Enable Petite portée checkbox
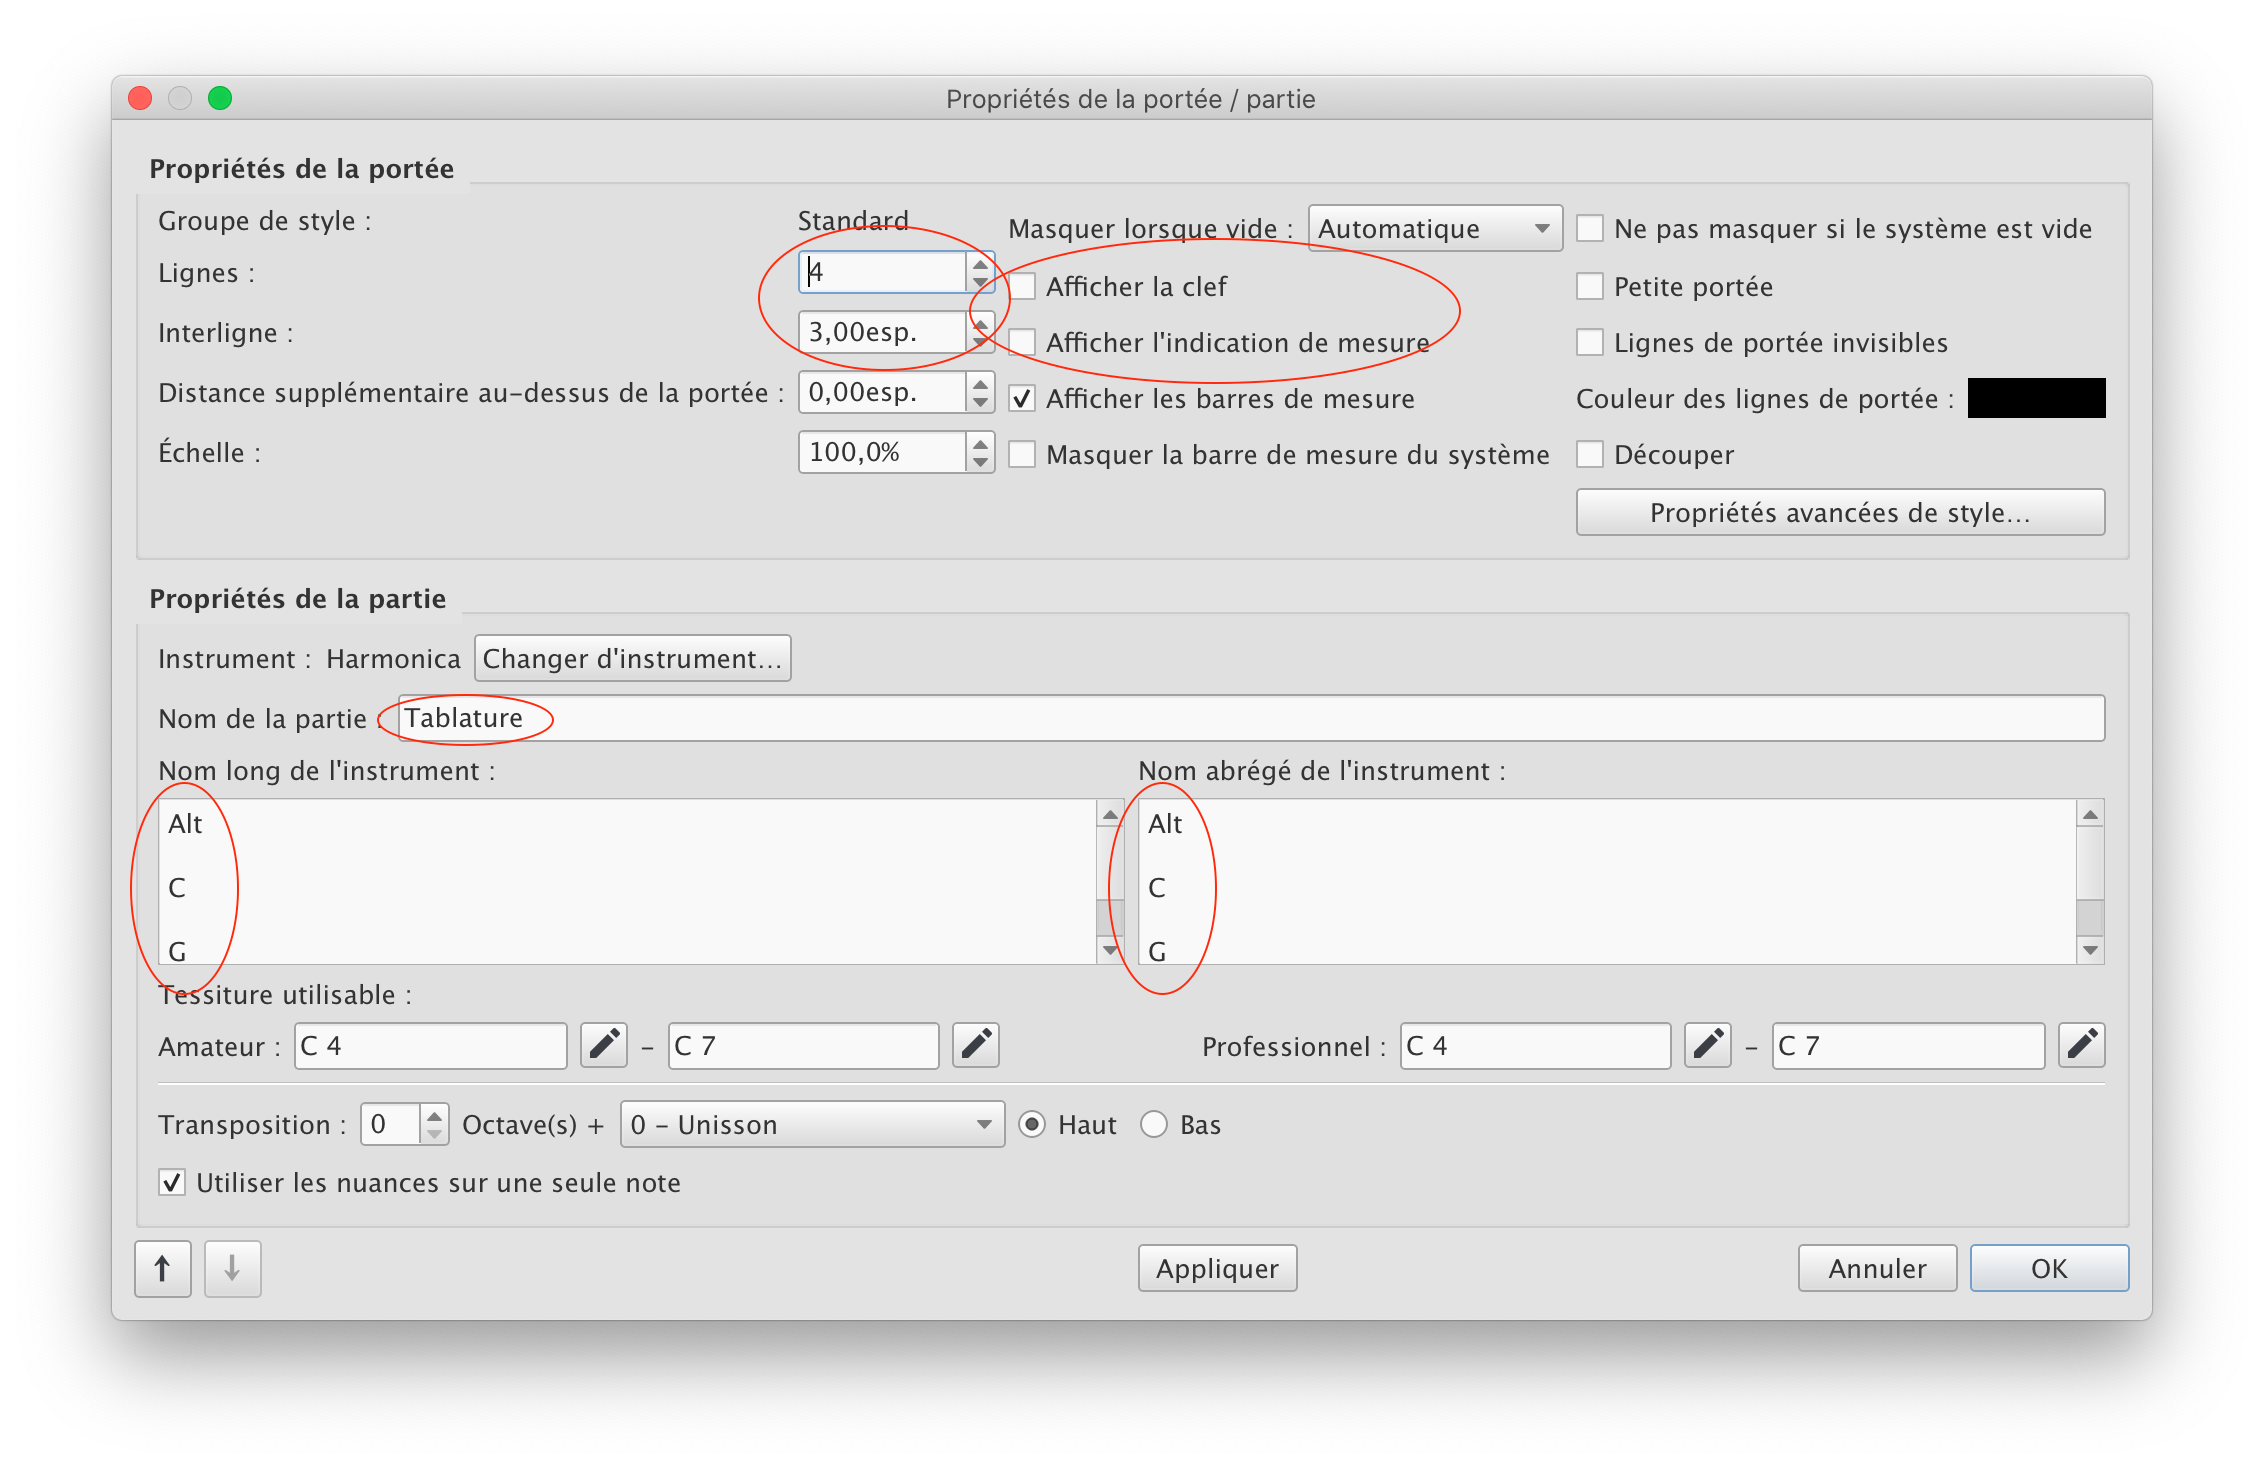The image size is (2264, 1468). (x=1589, y=287)
